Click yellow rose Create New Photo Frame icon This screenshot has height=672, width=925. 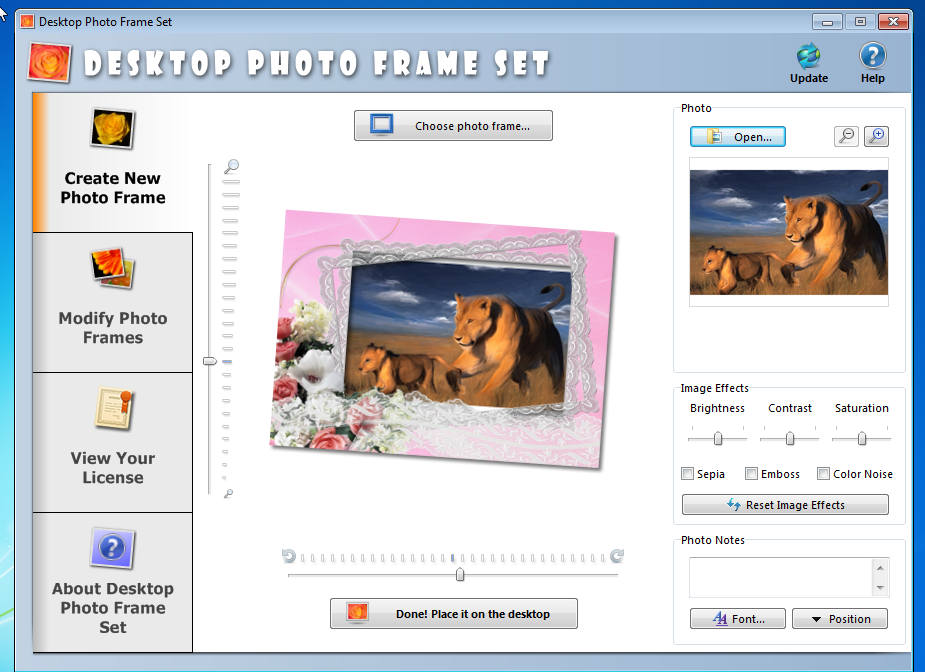coord(113,128)
